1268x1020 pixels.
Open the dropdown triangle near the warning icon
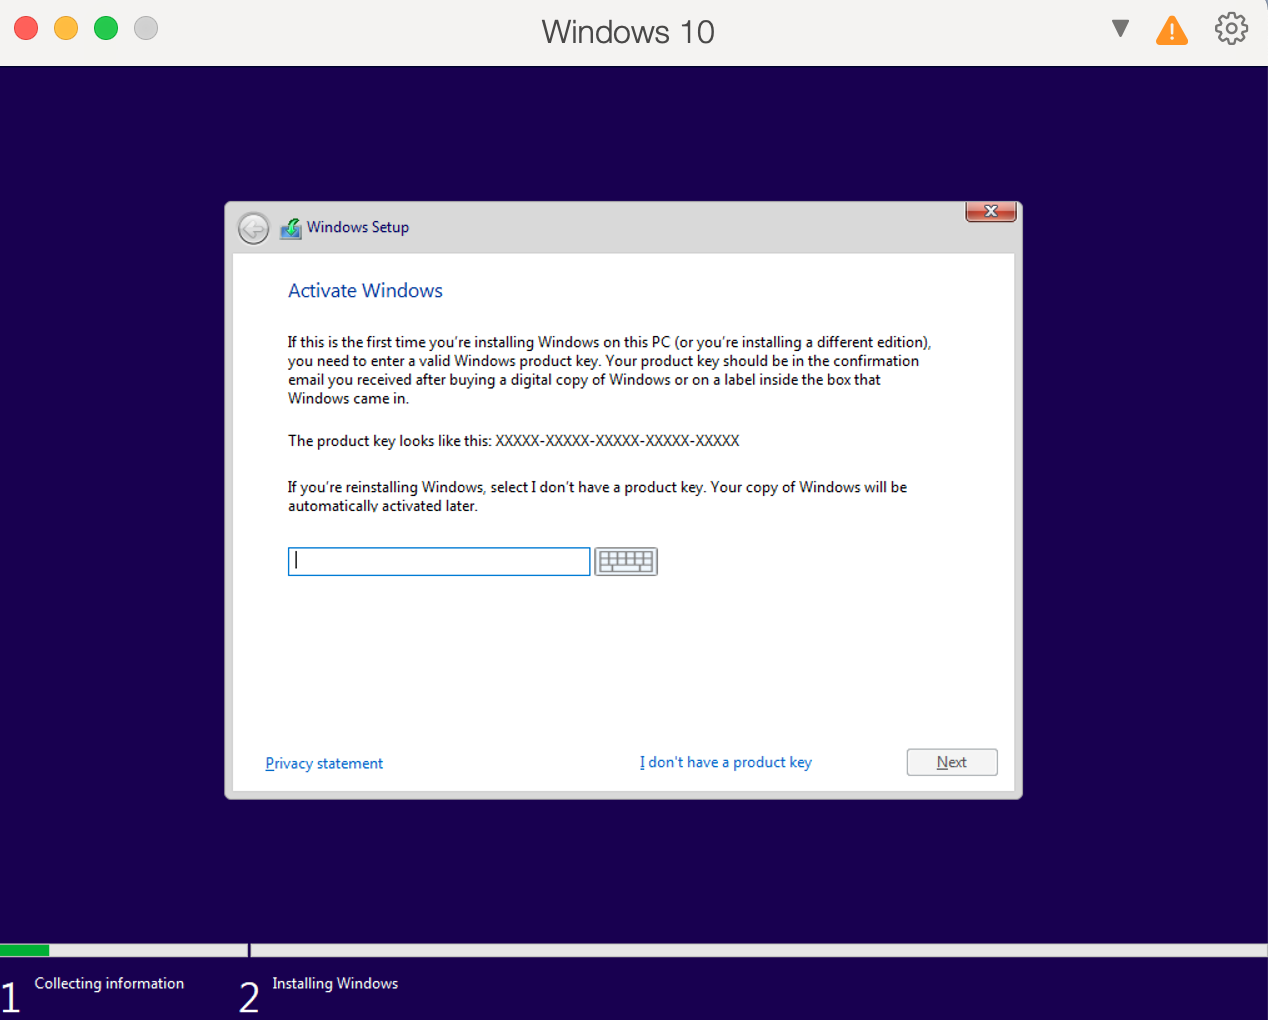(x=1120, y=29)
